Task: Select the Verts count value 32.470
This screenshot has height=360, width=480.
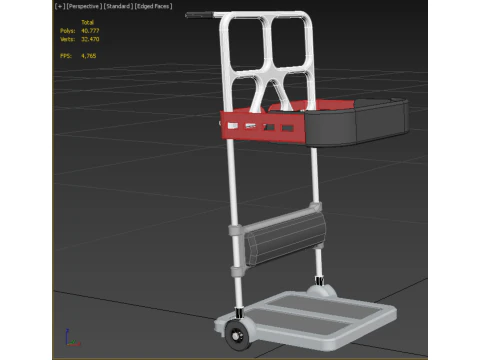Action: click(90, 39)
